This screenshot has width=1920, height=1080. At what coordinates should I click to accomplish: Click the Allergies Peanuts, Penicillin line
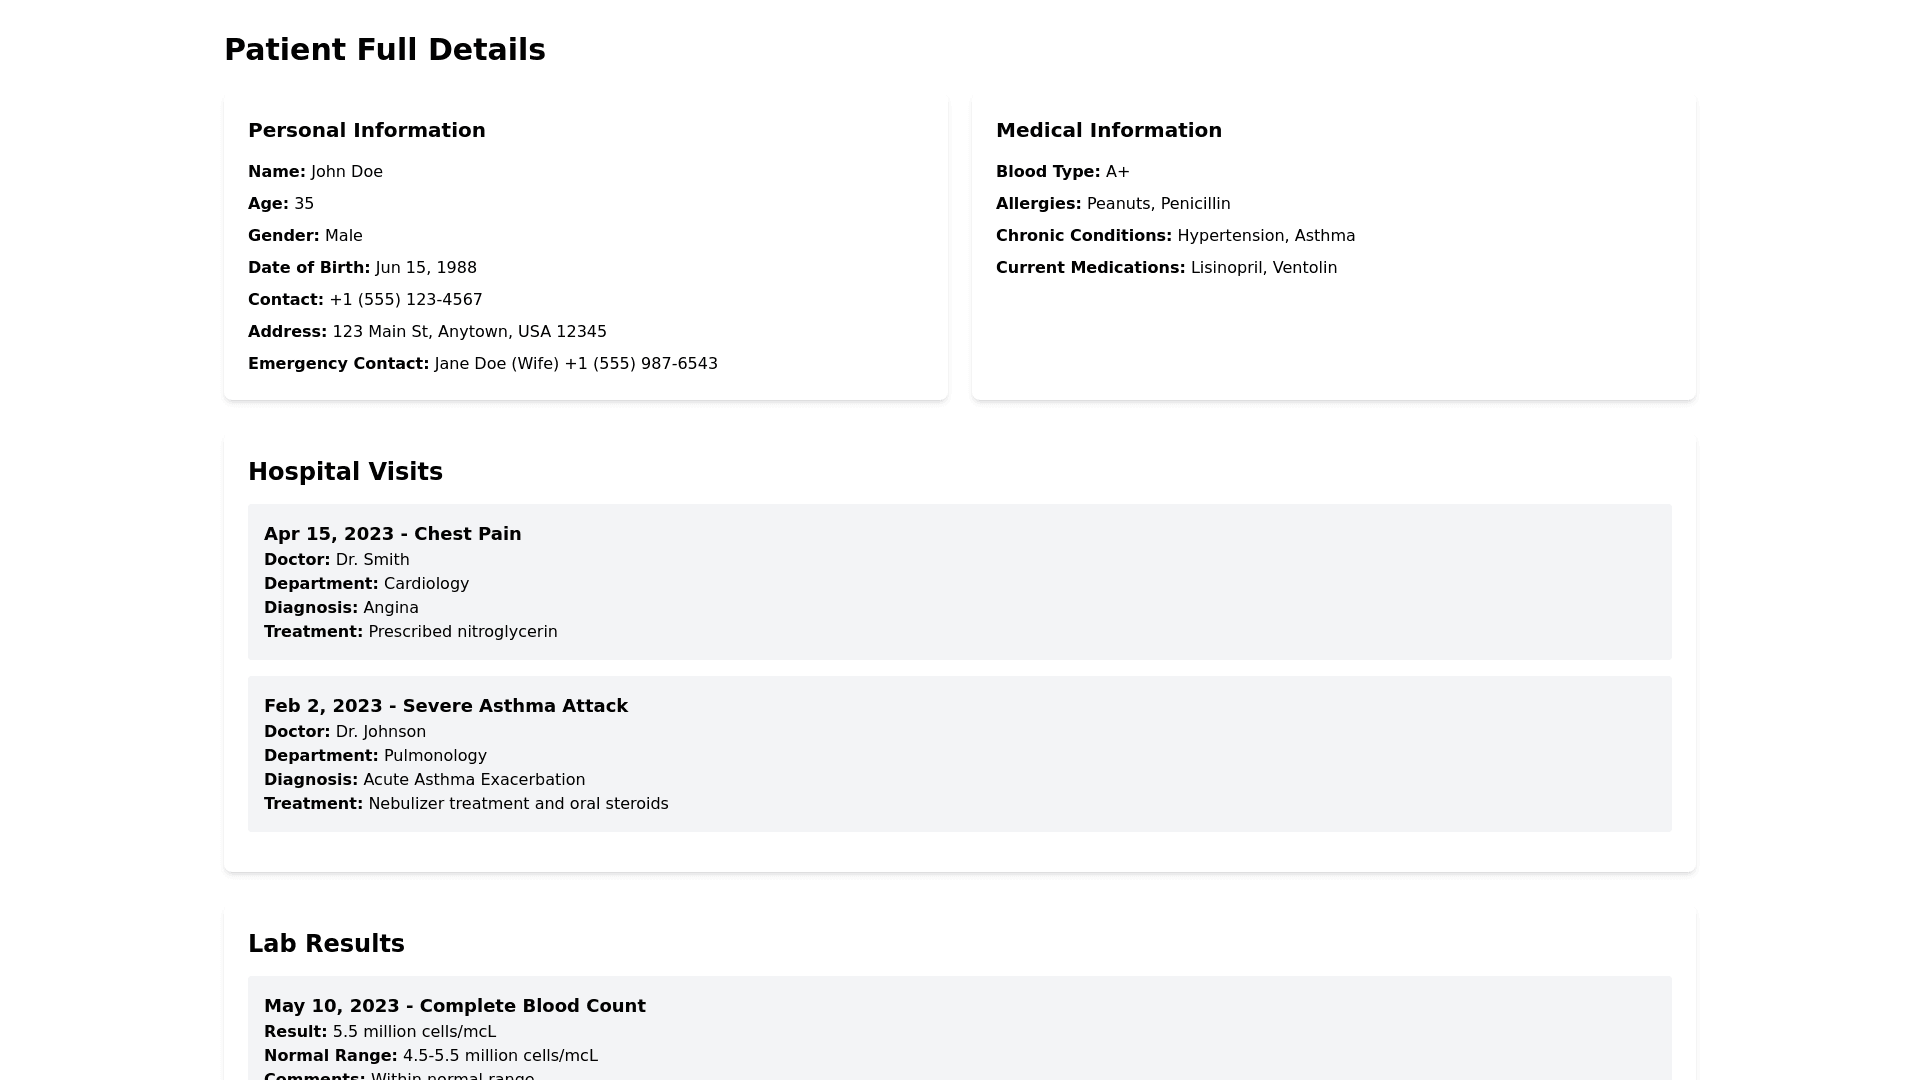pos(1112,204)
